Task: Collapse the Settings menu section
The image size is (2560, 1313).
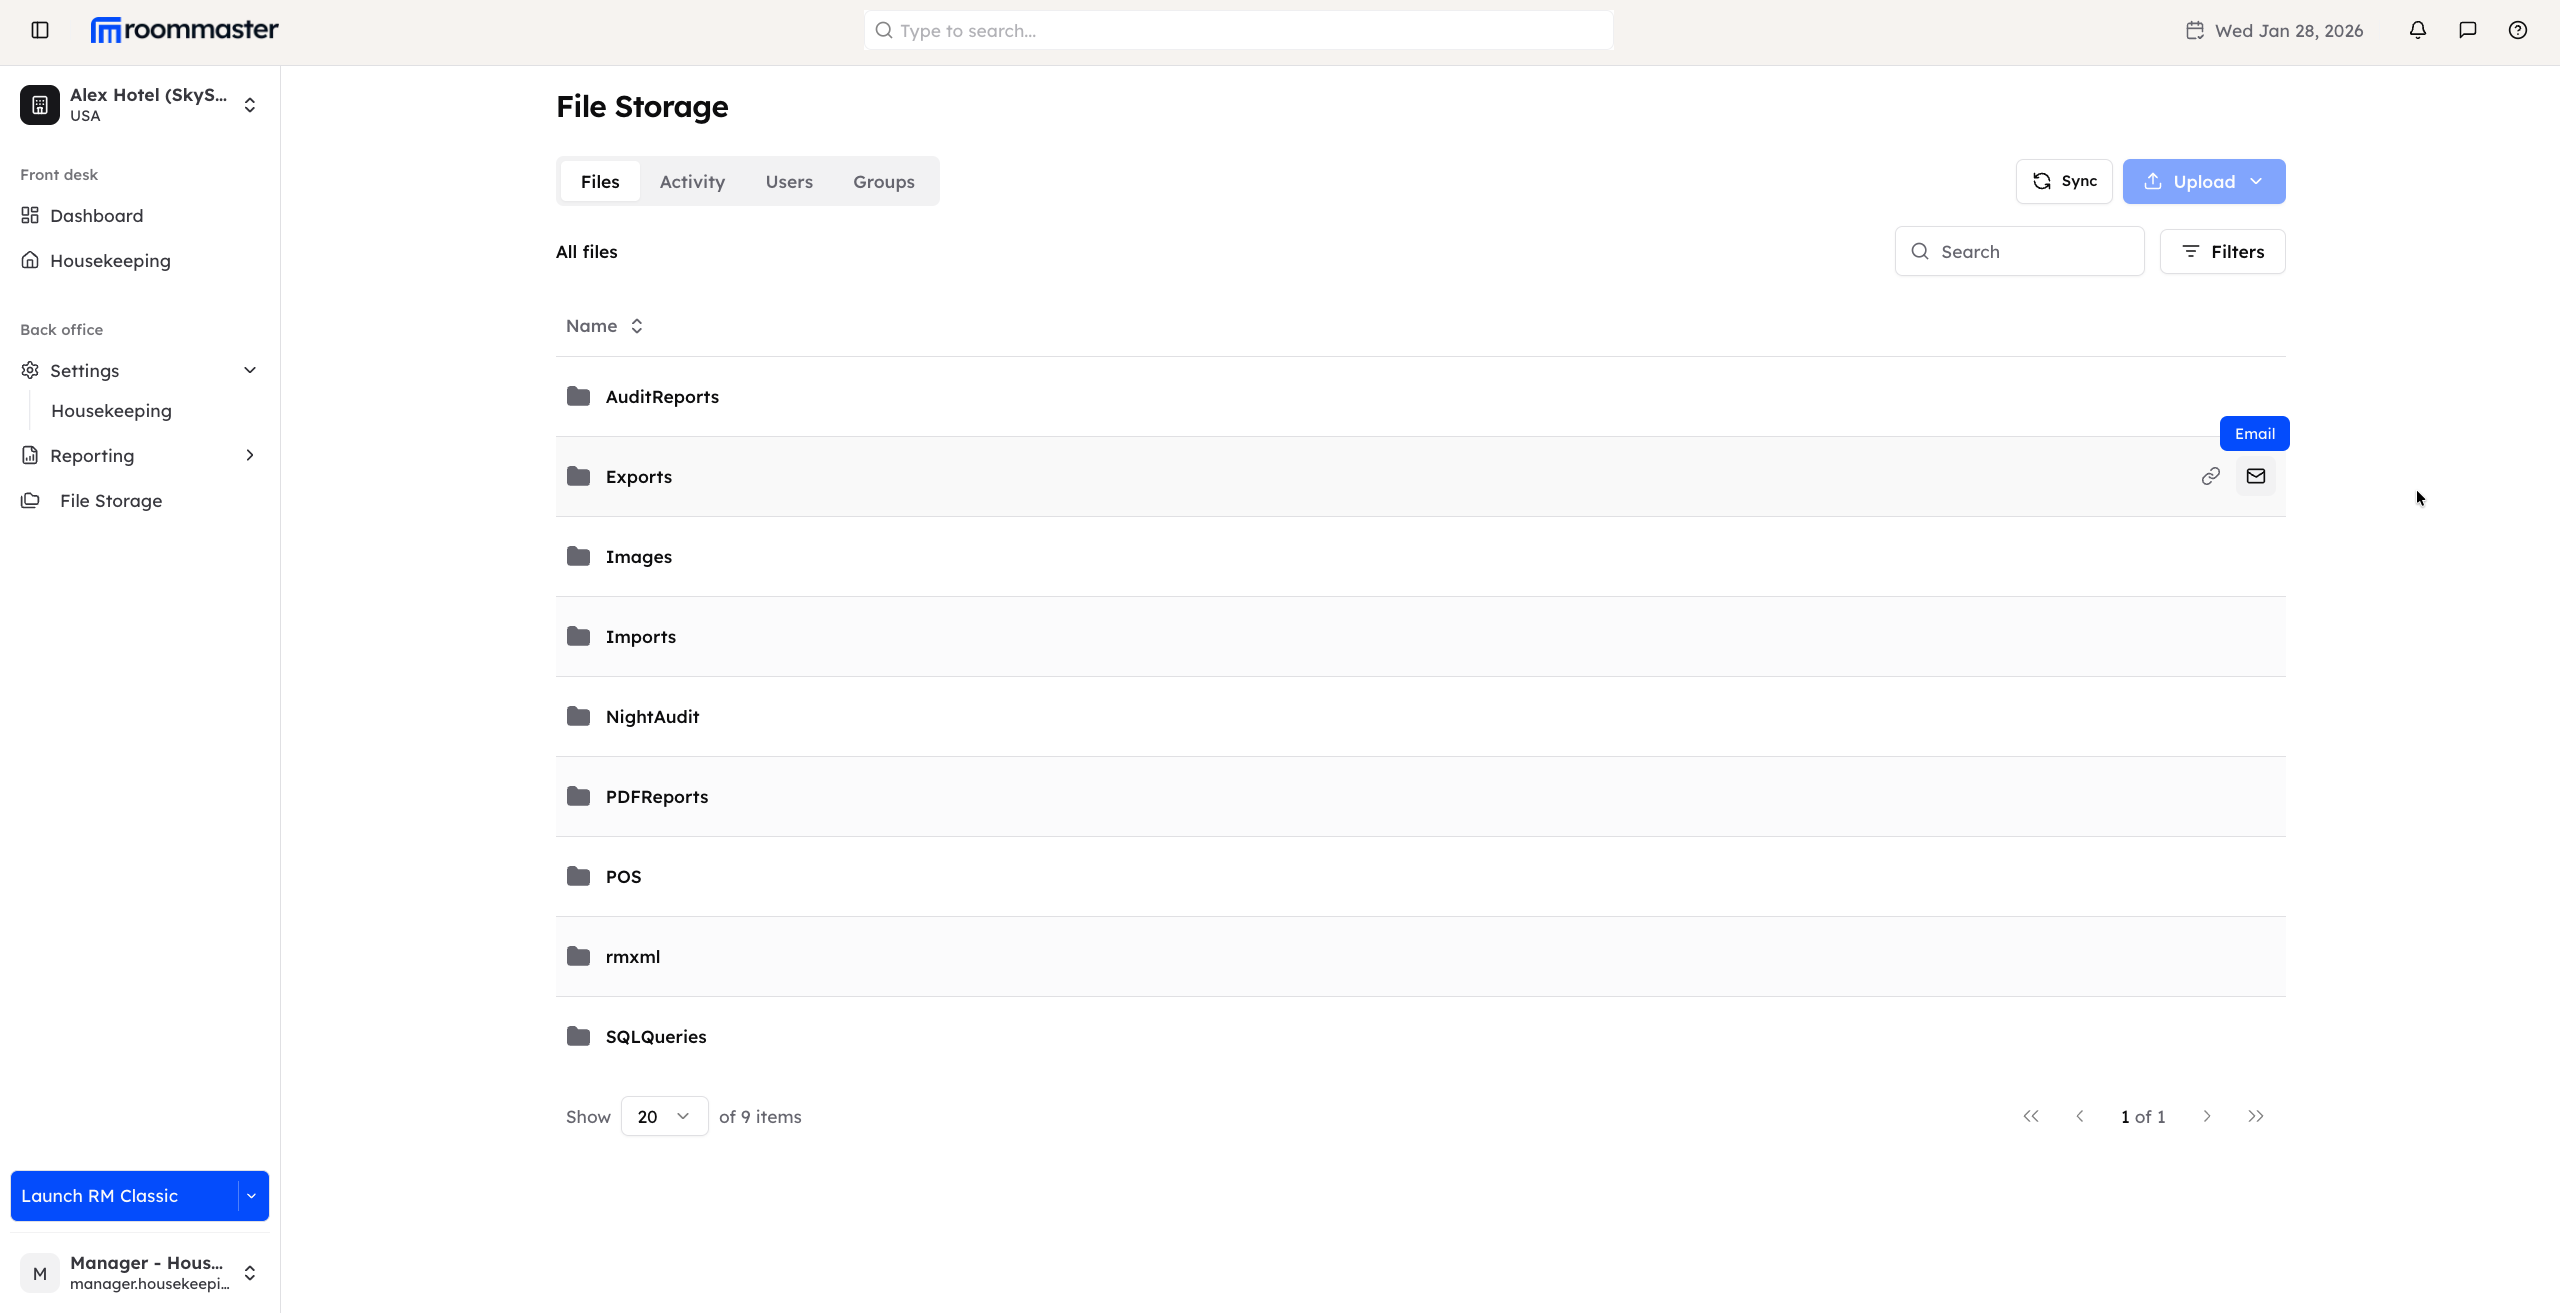Action: tap(250, 370)
